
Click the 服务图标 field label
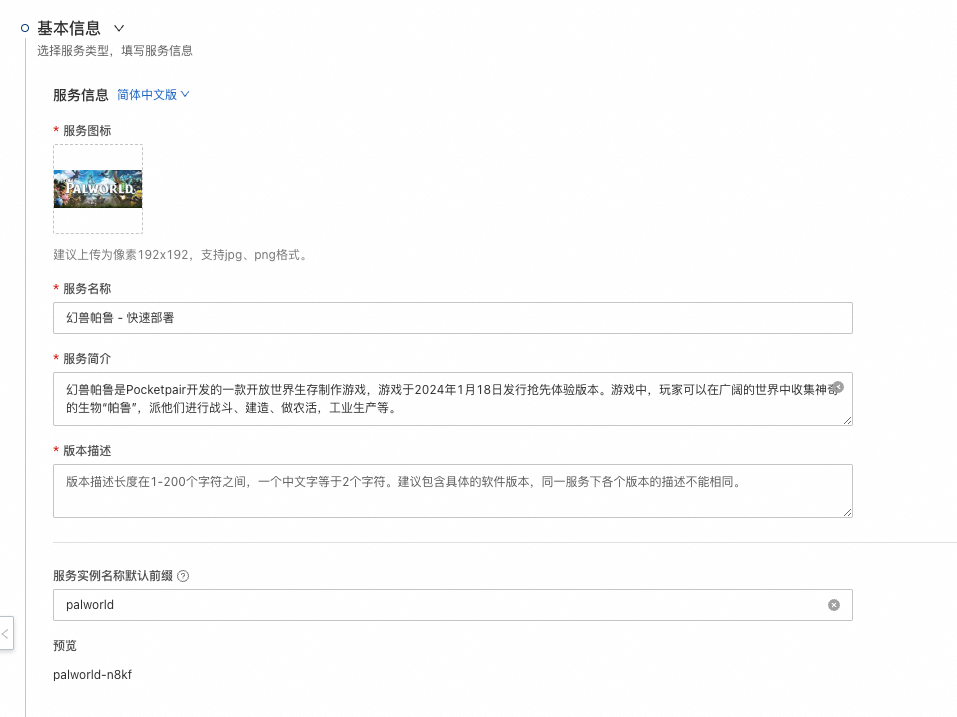pyautogui.click(x=87, y=131)
